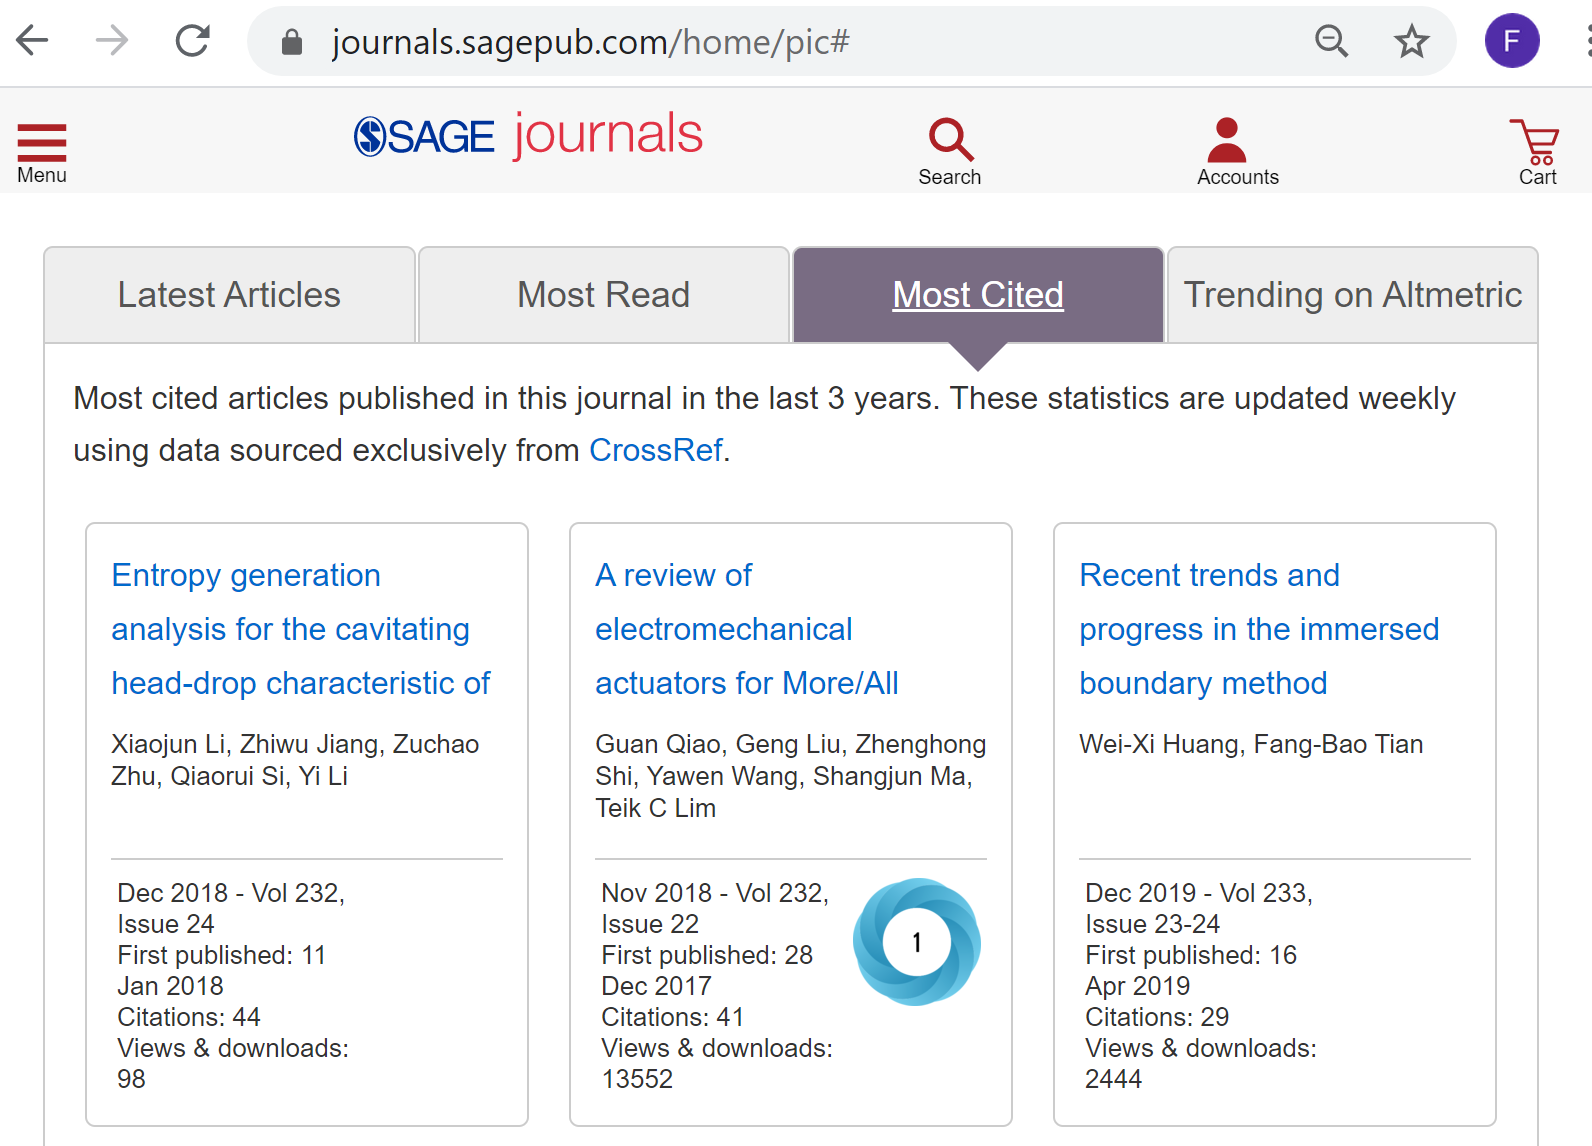
Task: Open the red hamburger Menu
Action: click(42, 153)
